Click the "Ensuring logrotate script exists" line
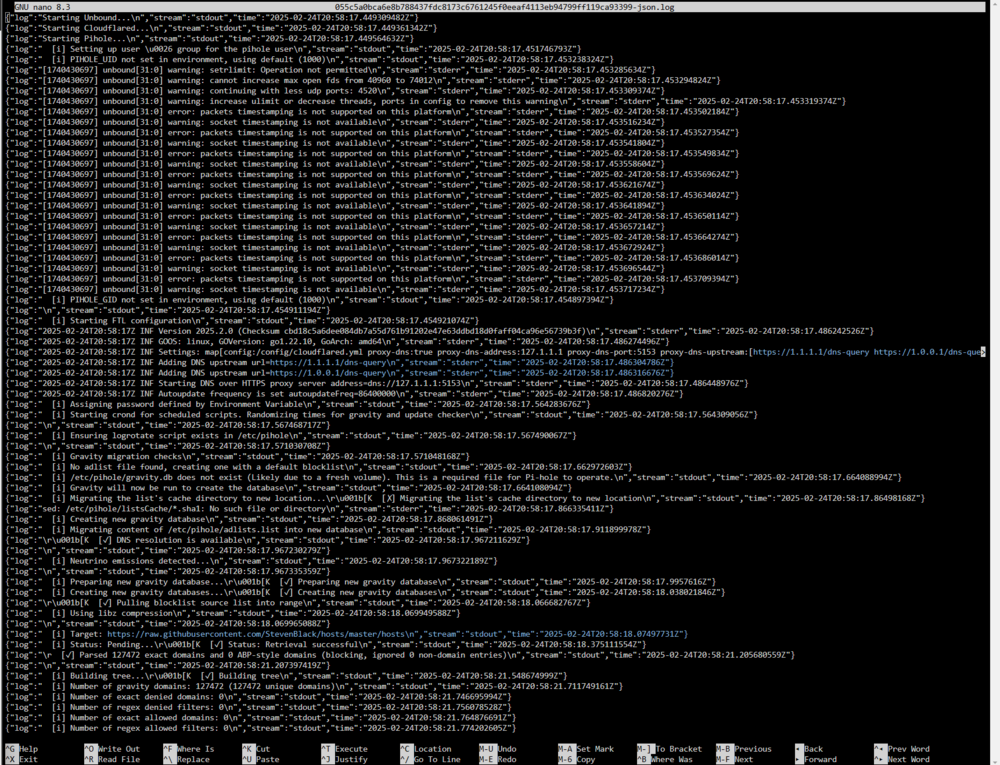The height and width of the screenshot is (765, 1000). tap(291, 435)
